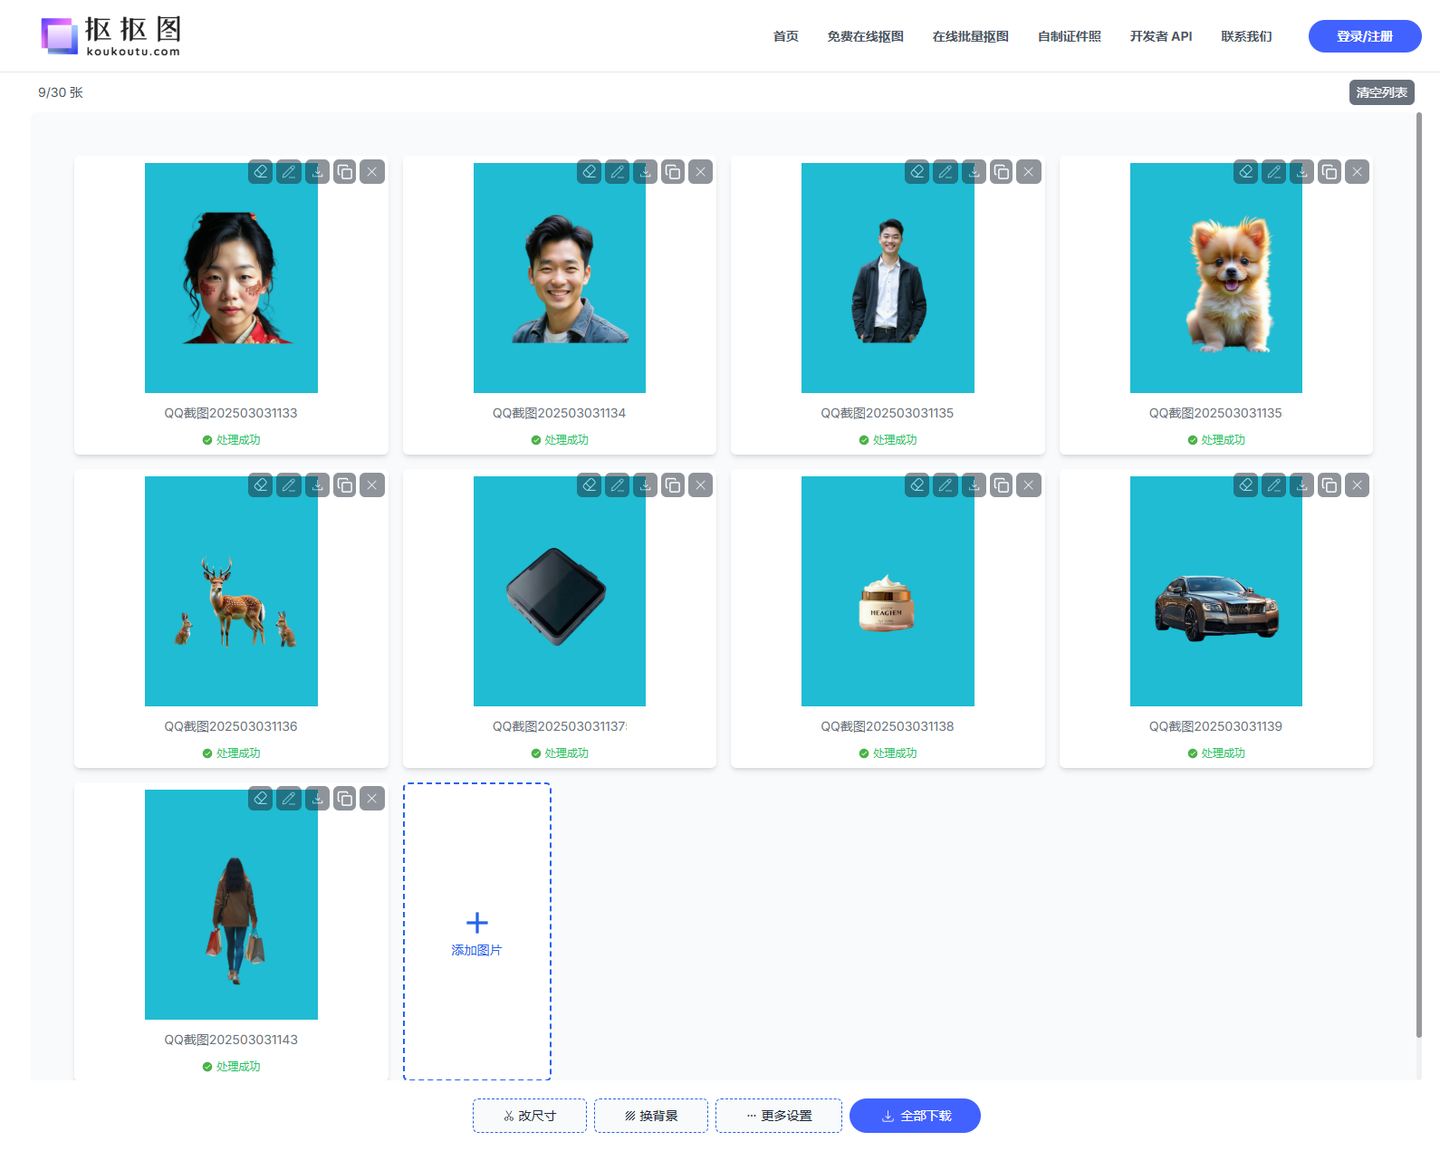Click 清空列表 to clear the list

coord(1381,92)
